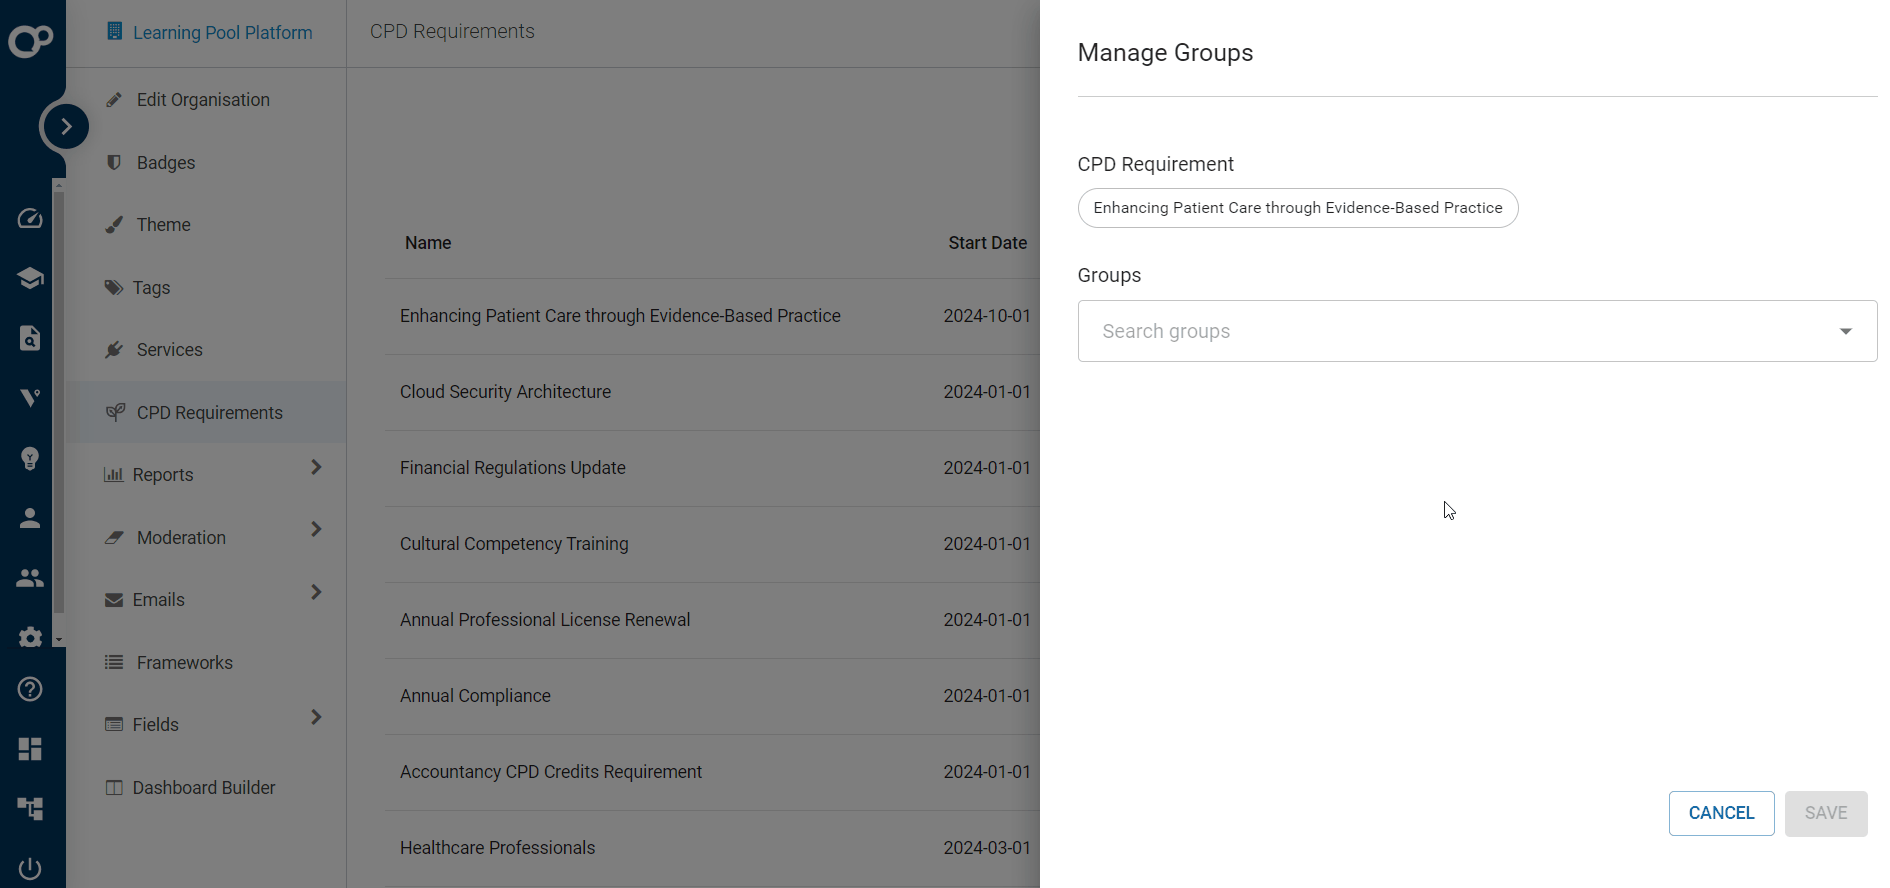Image resolution: width=1890 pixels, height=888 pixels.
Task: Click the list icon beside Frameworks
Action: pos(114,662)
